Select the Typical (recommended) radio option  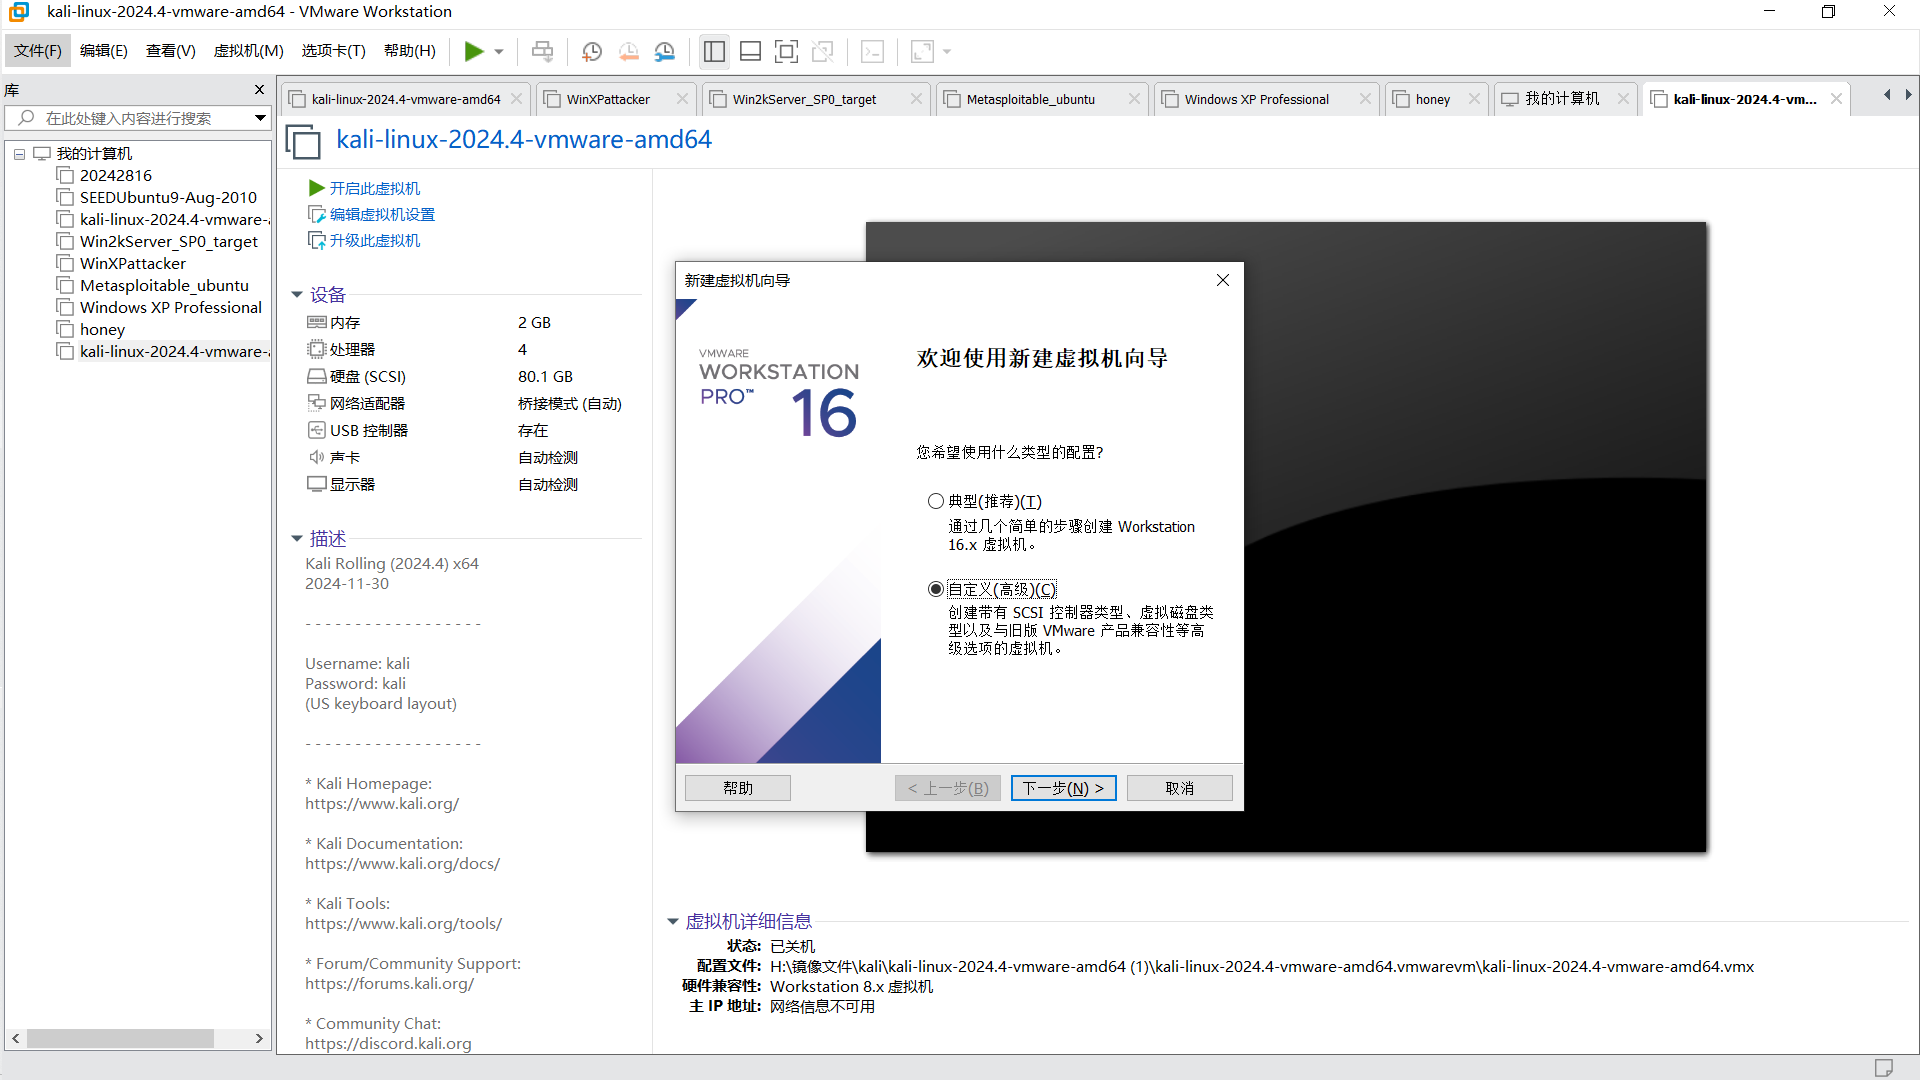pos(936,501)
